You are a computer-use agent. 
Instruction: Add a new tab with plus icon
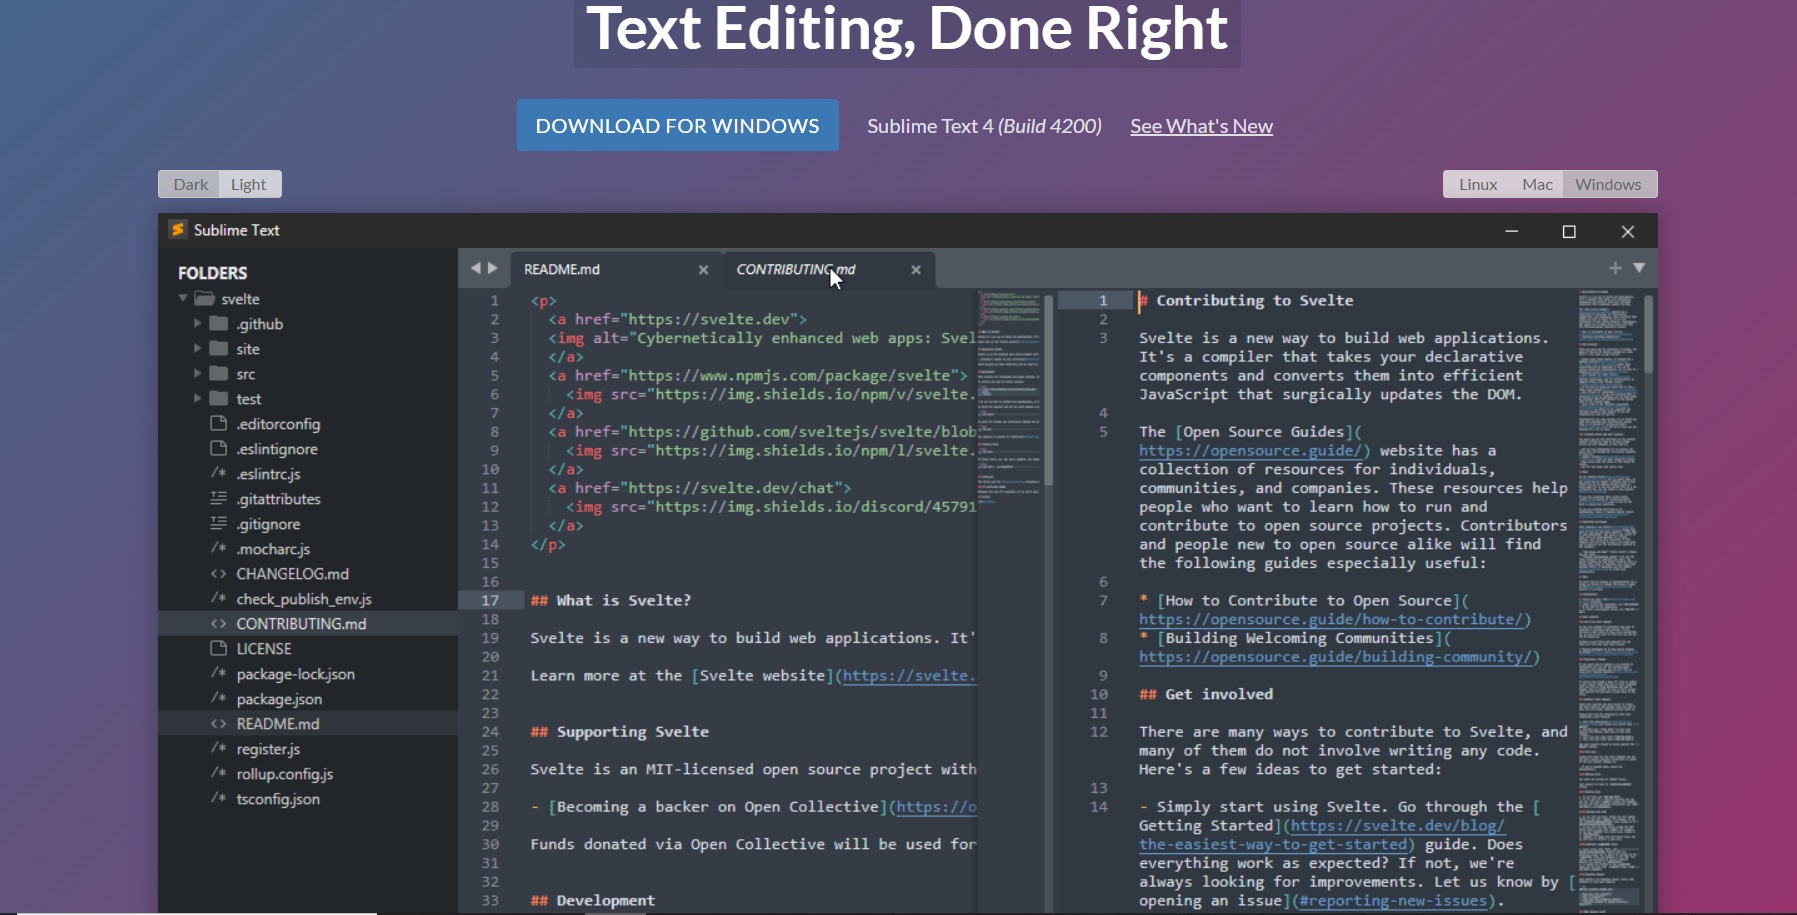click(1615, 268)
